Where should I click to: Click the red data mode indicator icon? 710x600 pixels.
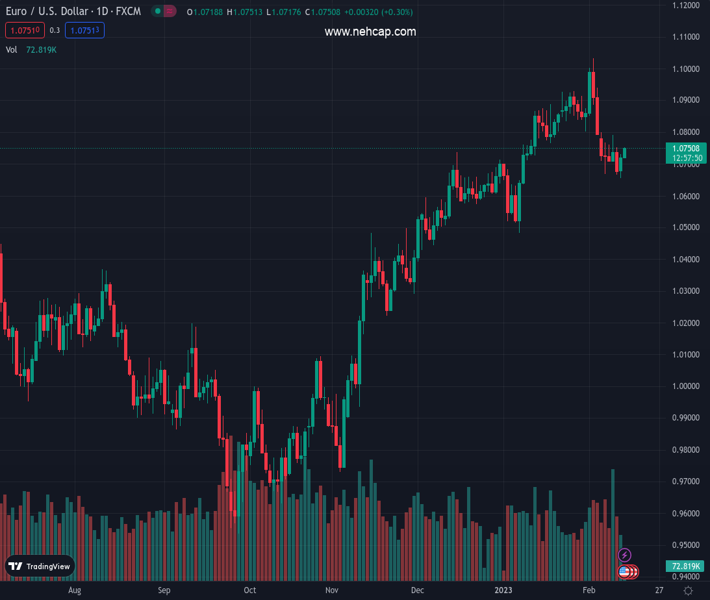(170, 12)
